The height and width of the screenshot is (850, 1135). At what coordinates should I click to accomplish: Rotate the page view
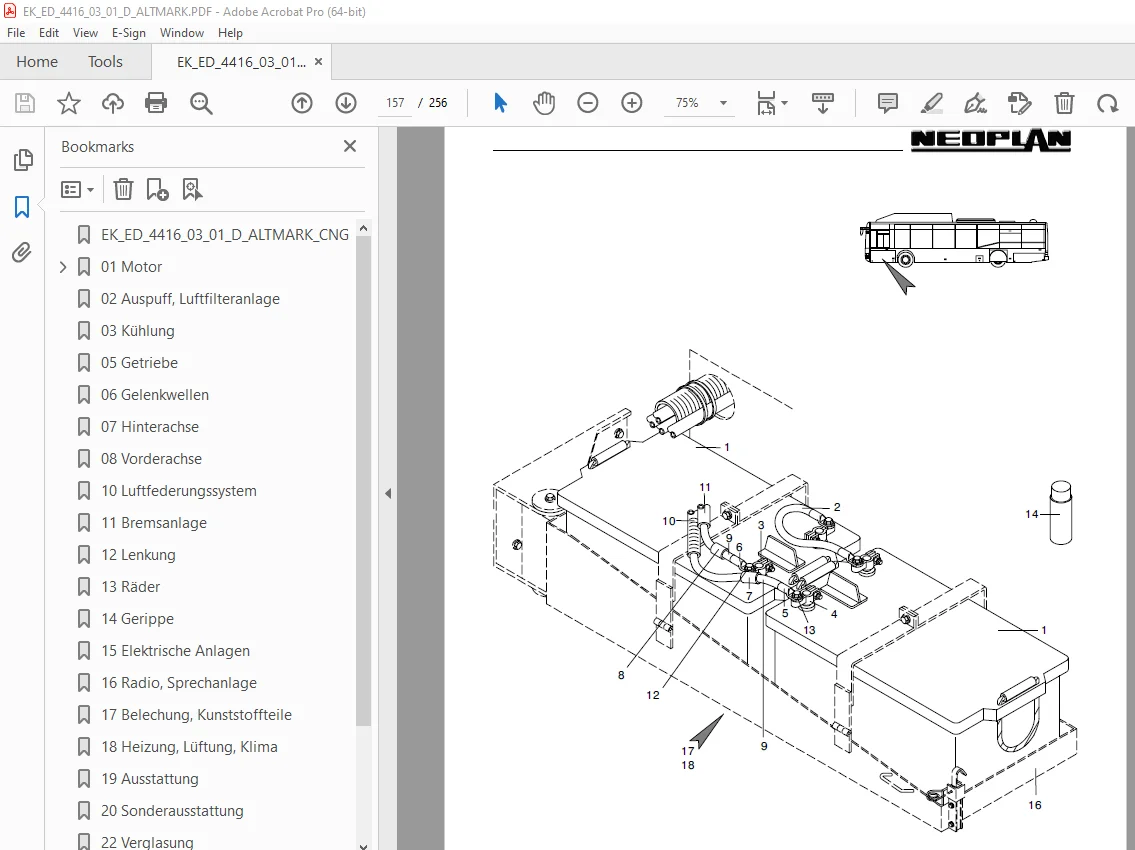tap(1107, 103)
